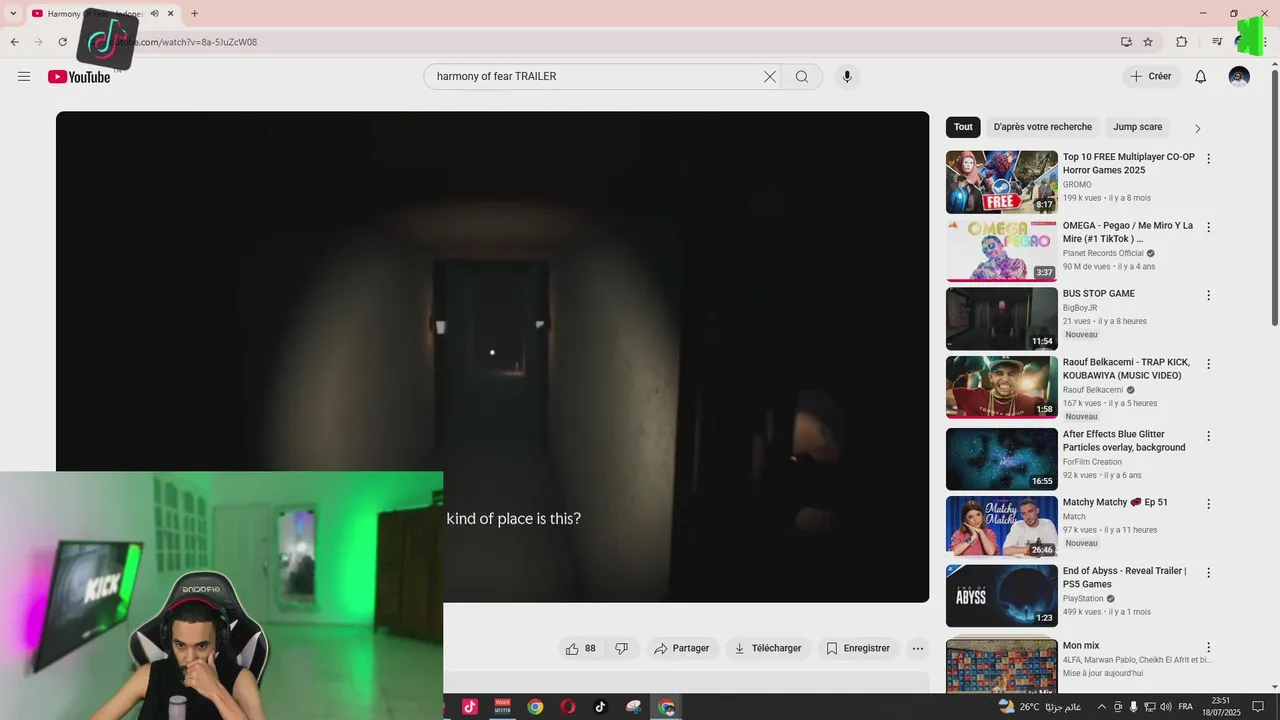Show hidden system tray icons

(1102, 707)
